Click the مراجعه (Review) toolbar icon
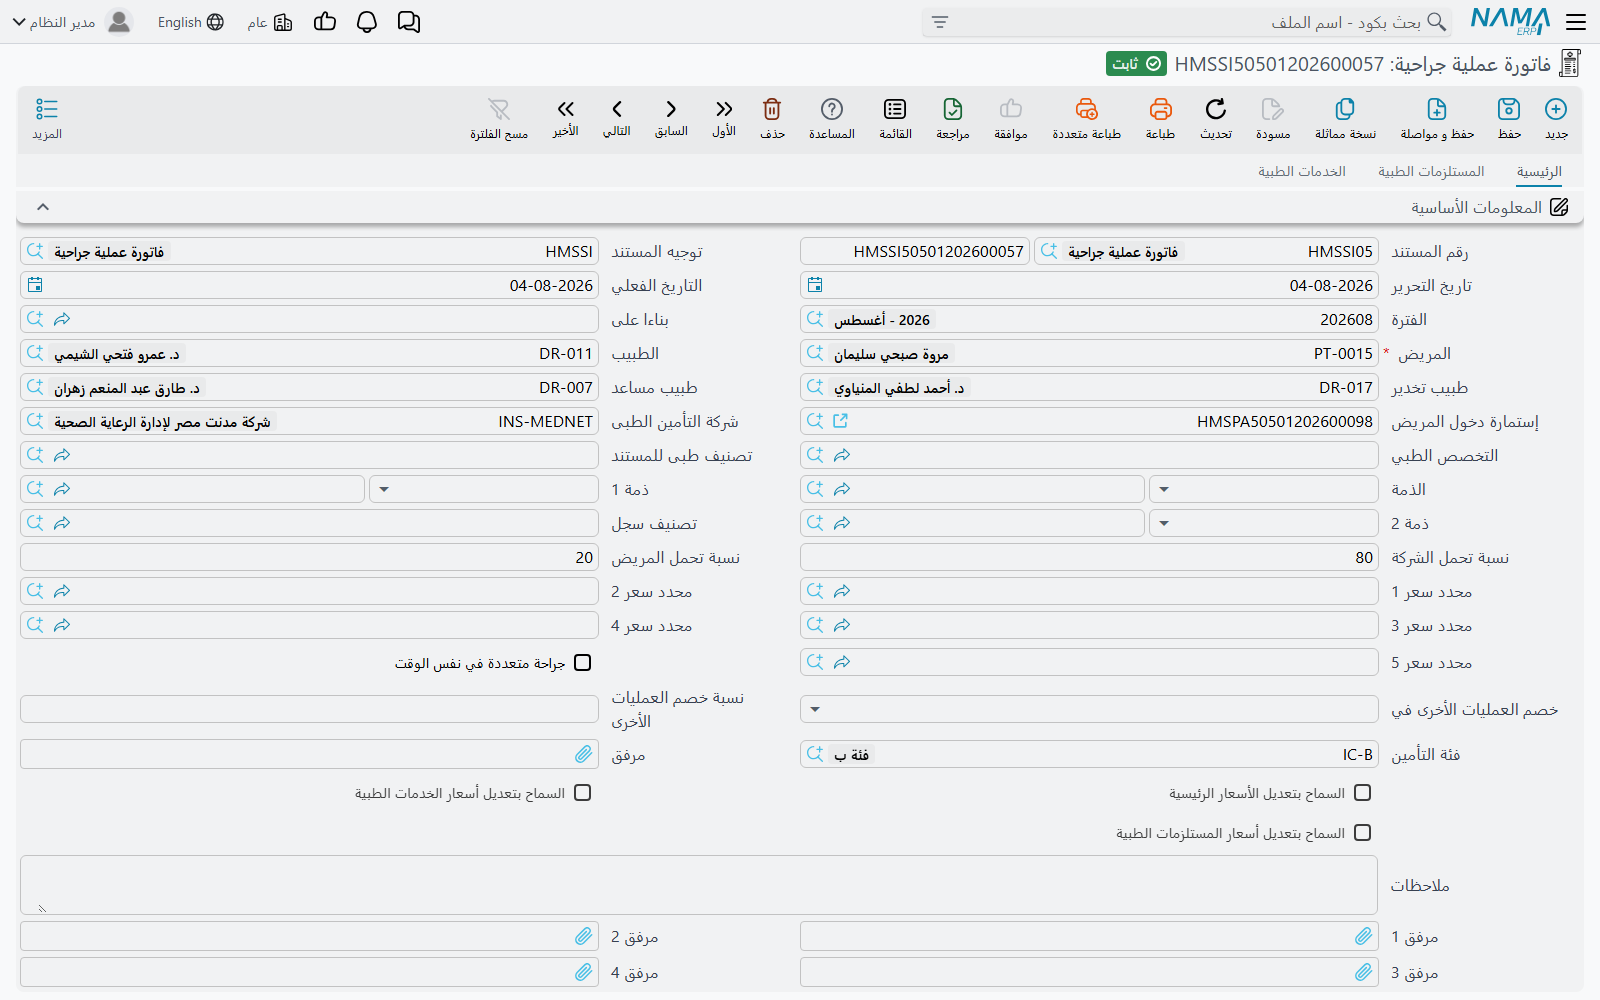The width and height of the screenshot is (1600, 1000). (953, 109)
